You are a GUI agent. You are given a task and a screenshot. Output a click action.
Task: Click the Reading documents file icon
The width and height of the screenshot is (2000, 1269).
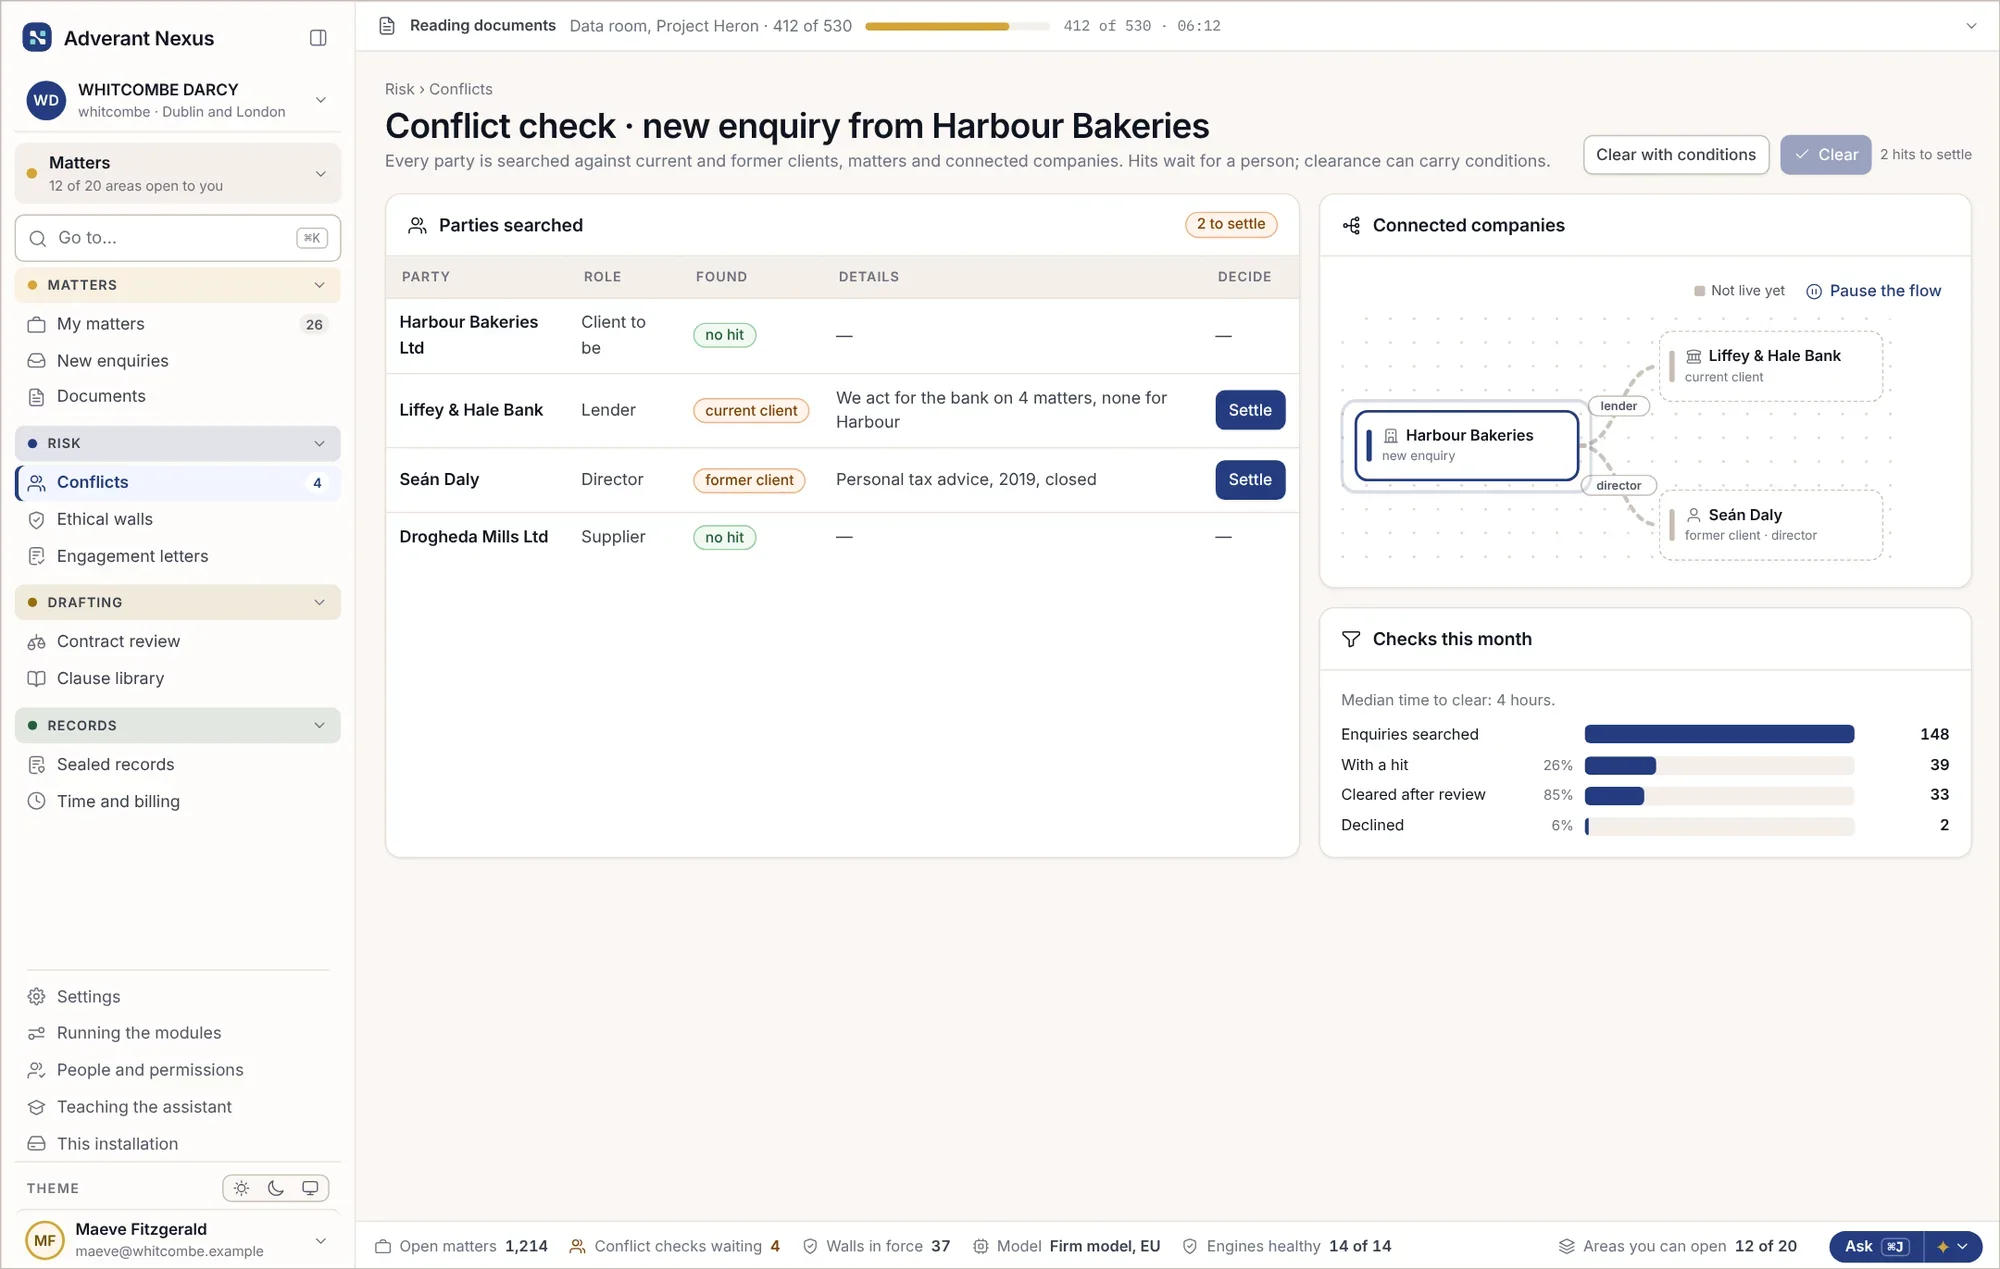[x=387, y=26]
